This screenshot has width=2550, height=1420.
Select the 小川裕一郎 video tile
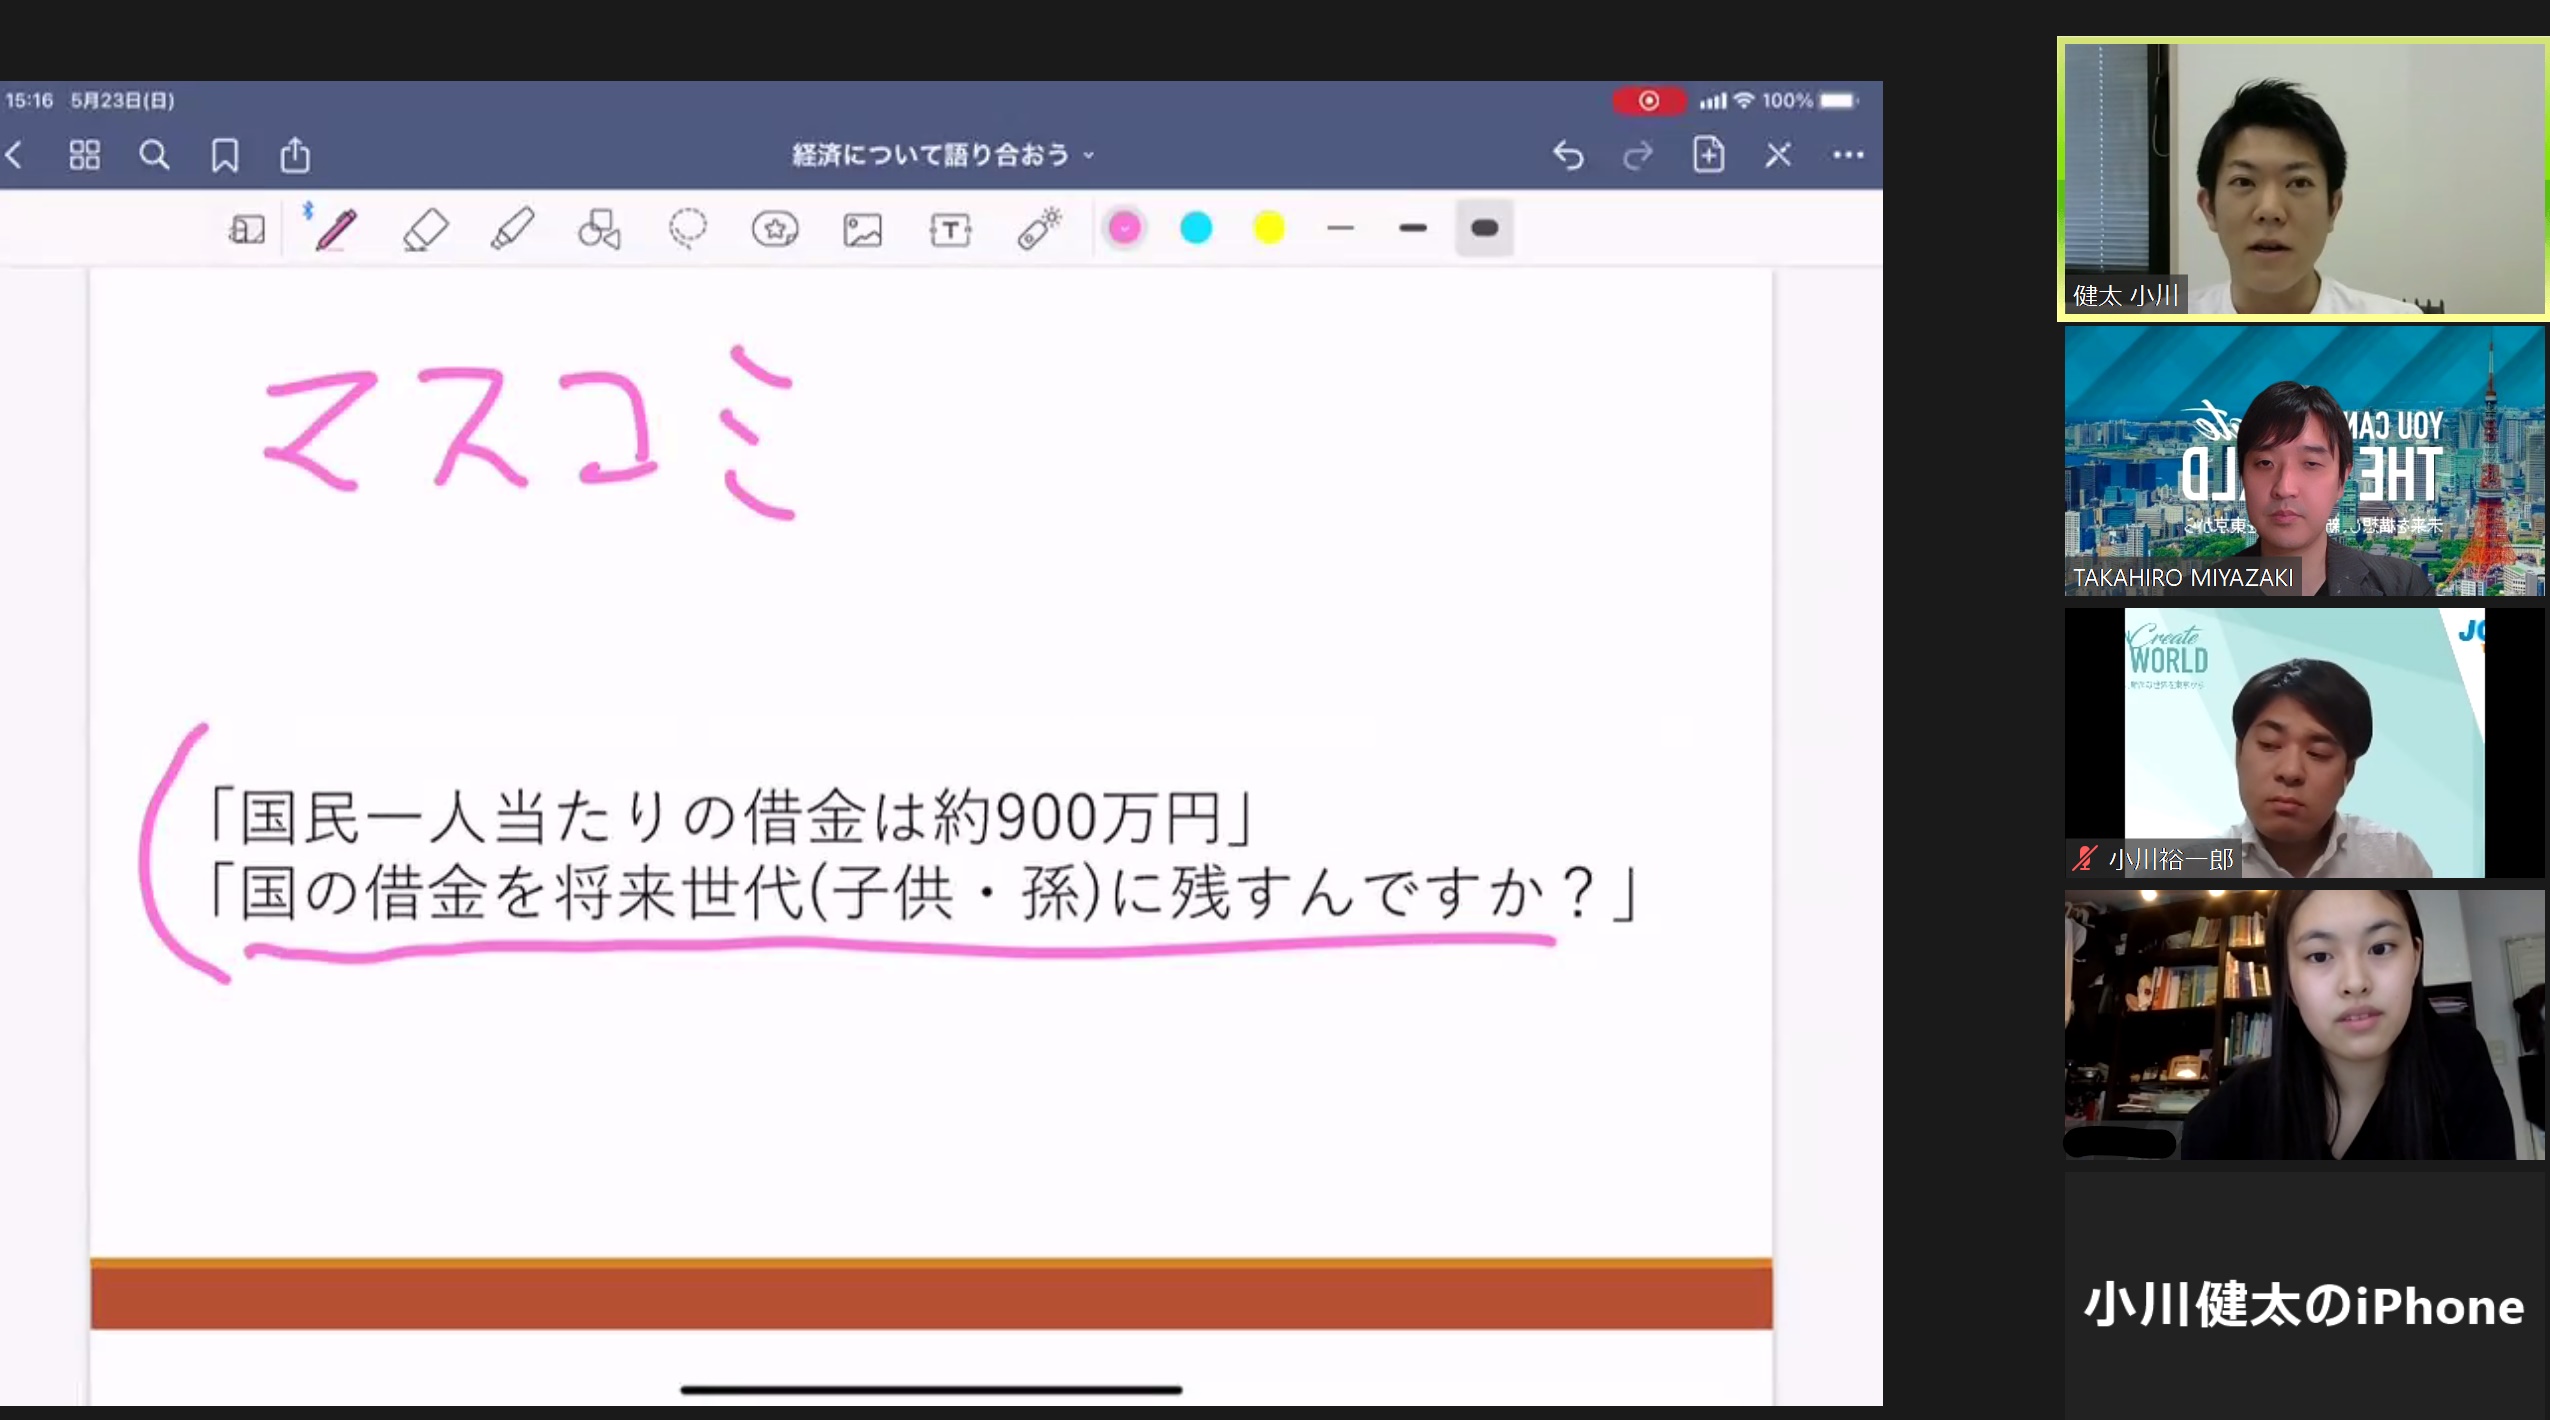(2305, 743)
